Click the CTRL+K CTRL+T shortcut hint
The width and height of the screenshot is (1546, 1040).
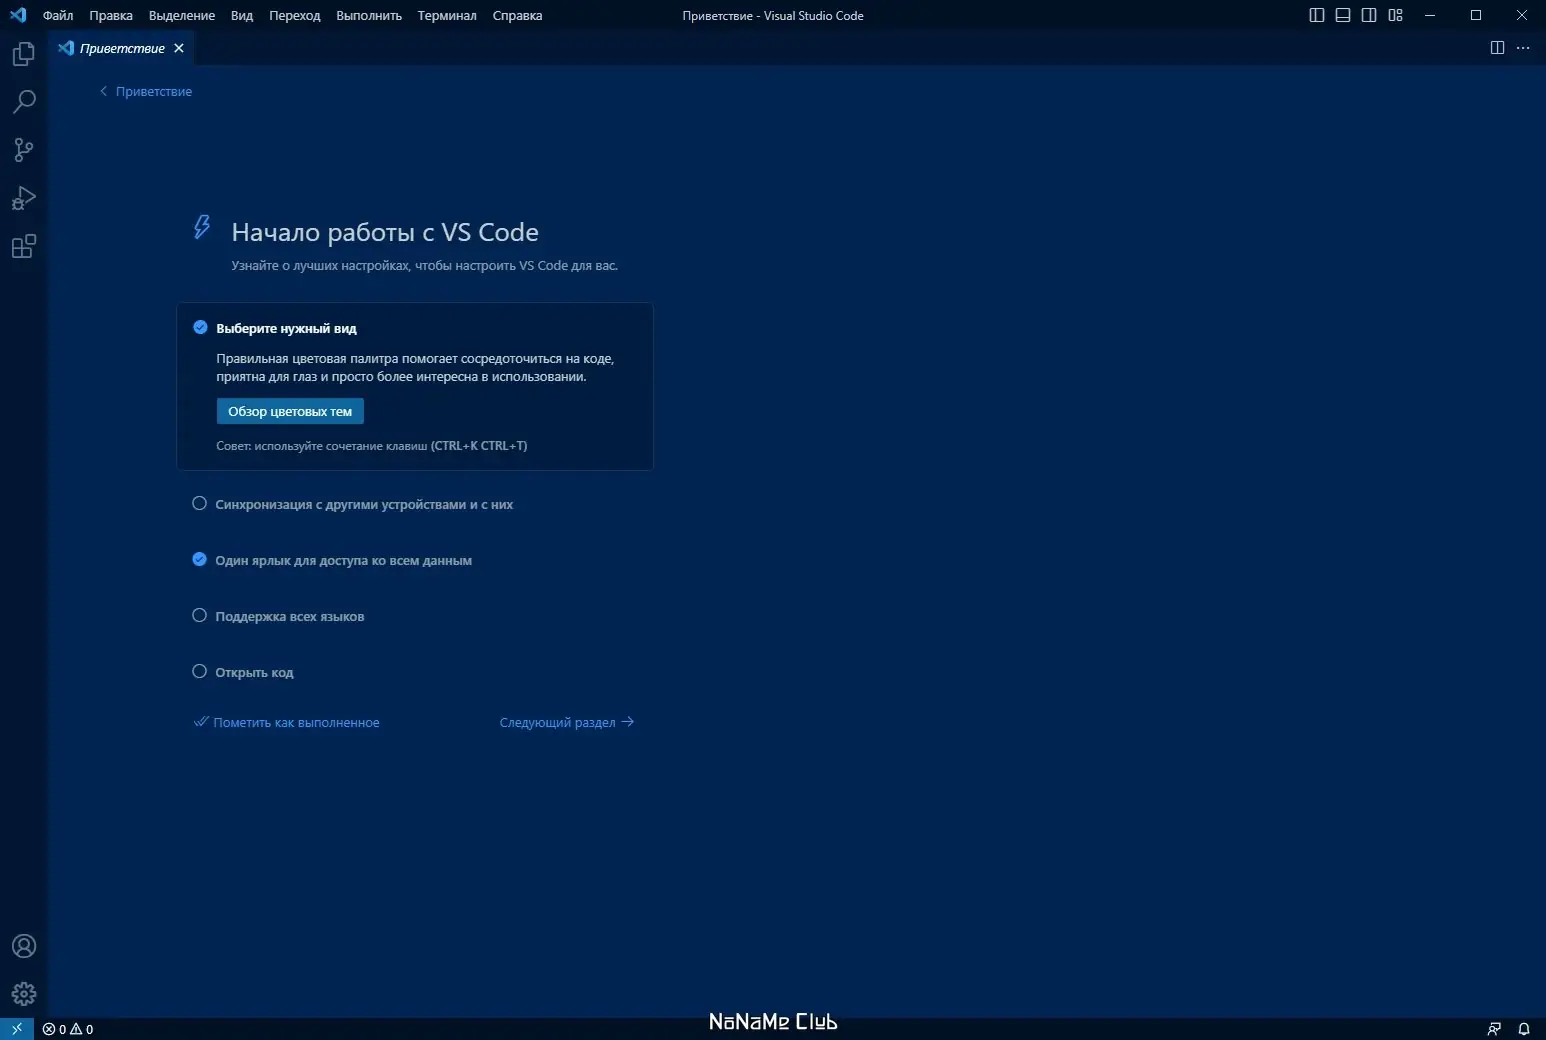click(479, 446)
